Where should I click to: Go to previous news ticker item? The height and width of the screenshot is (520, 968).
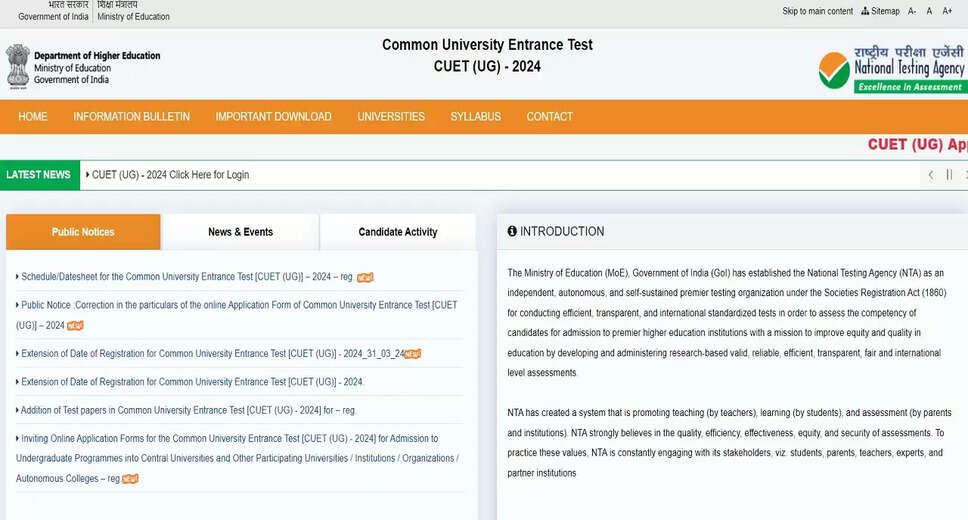(930, 175)
